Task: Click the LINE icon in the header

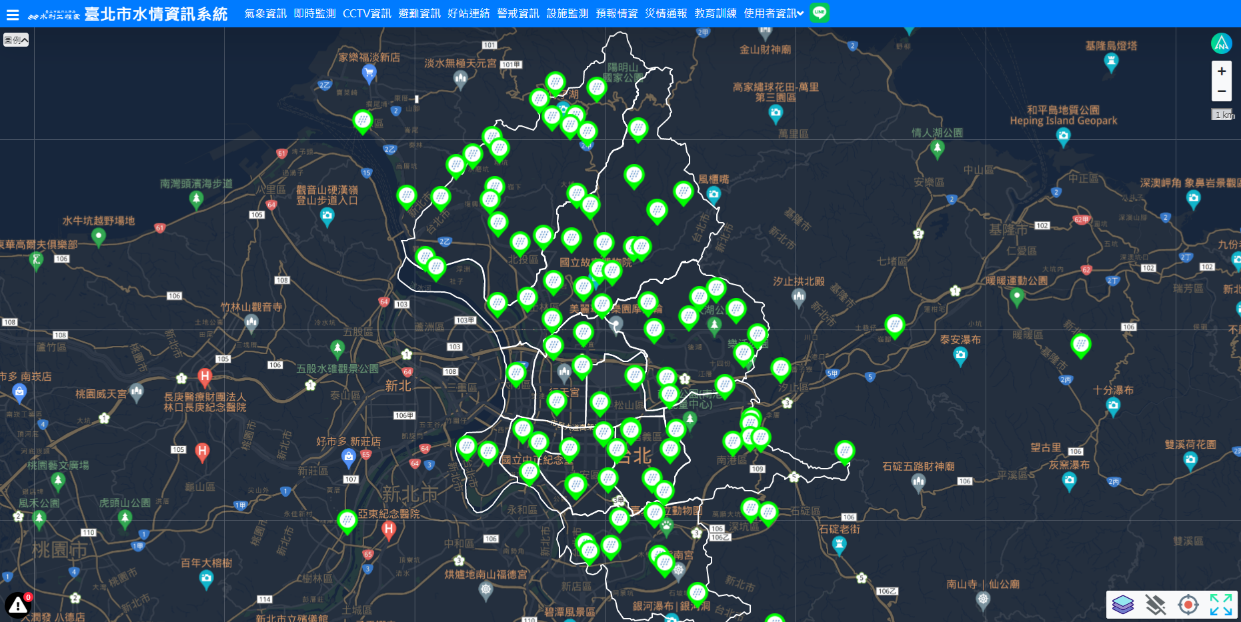Action: click(x=819, y=13)
